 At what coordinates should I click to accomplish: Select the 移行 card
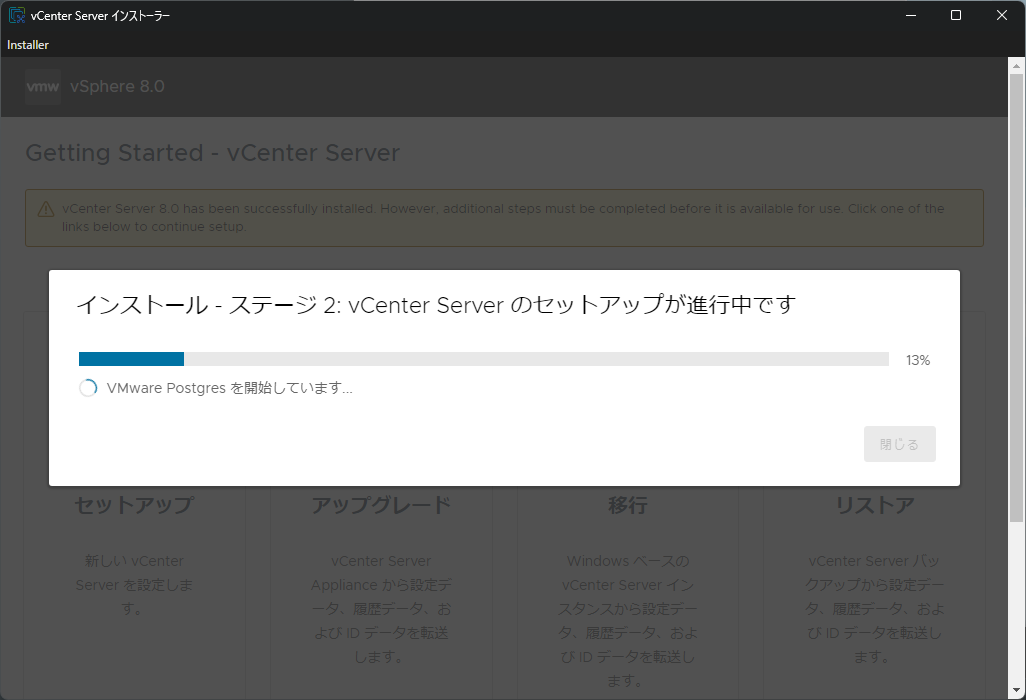[628, 504]
